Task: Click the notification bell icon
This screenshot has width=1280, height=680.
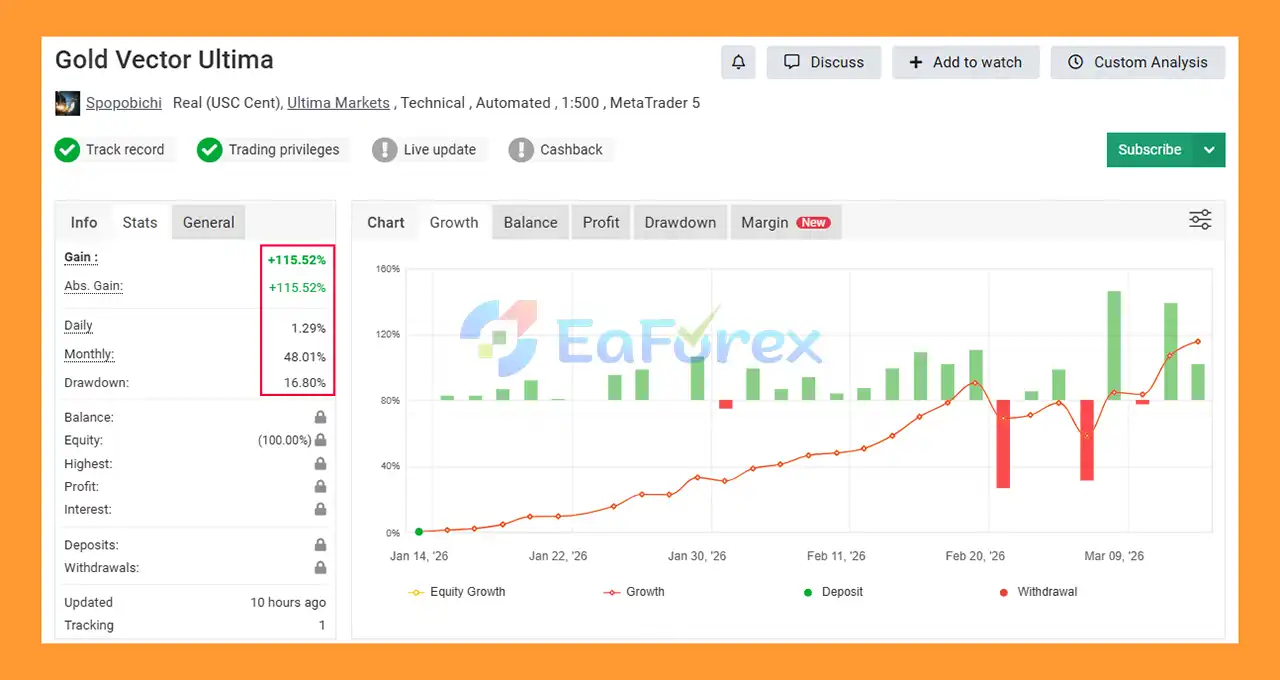Action: pyautogui.click(x=738, y=62)
